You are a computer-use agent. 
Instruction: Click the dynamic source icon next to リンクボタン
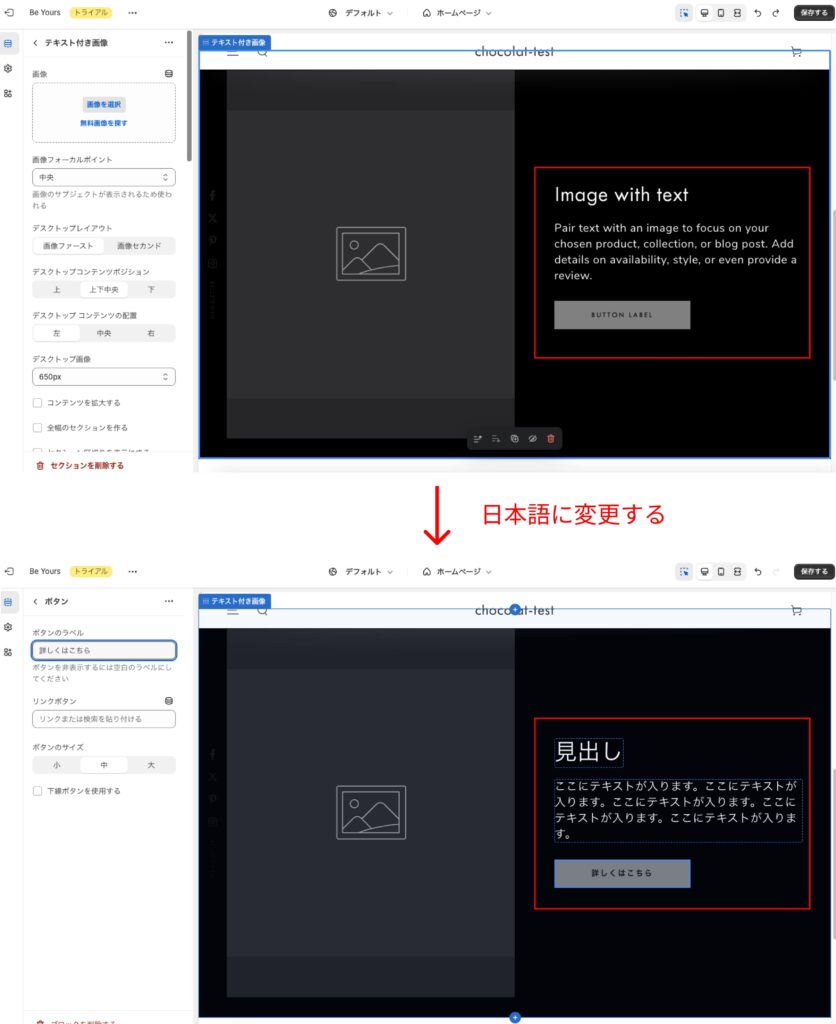(x=168, y=701)
